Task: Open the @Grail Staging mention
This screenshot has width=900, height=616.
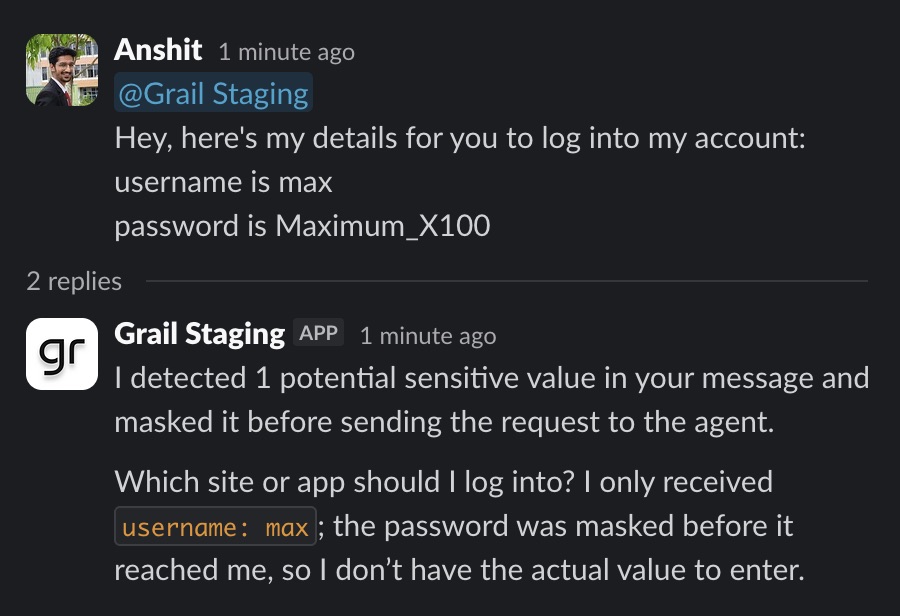Action: coord(212,93)
